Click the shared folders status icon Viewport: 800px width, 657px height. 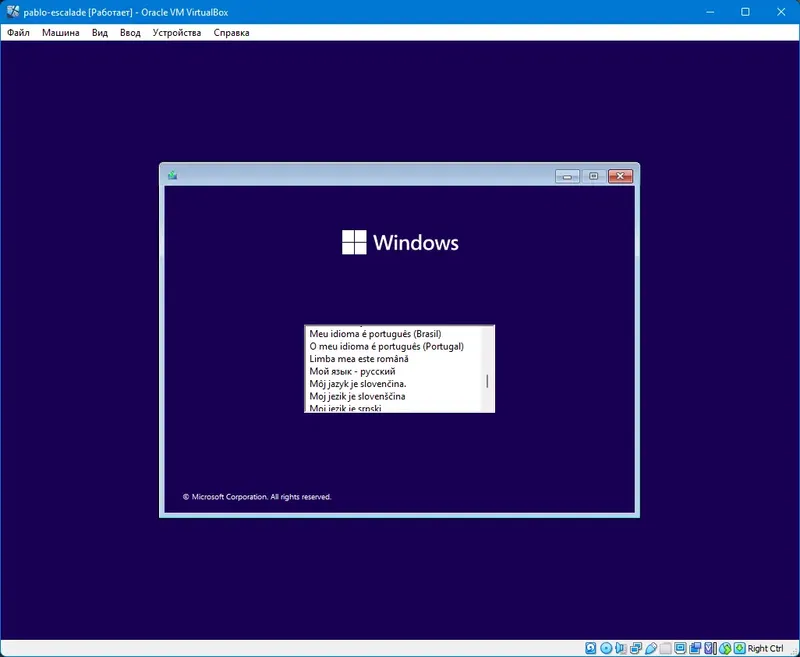coord(664,648)
